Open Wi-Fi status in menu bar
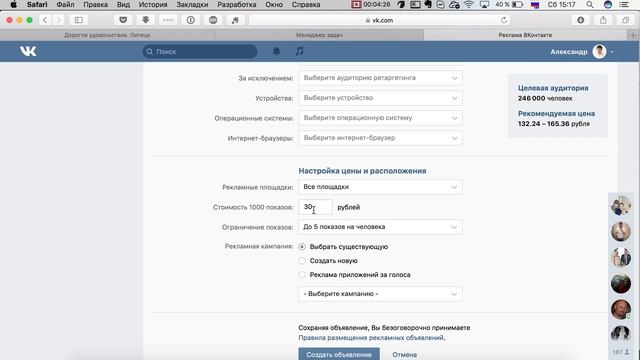Viewport: 640px width, 360px height. click(x=469, y=4)
